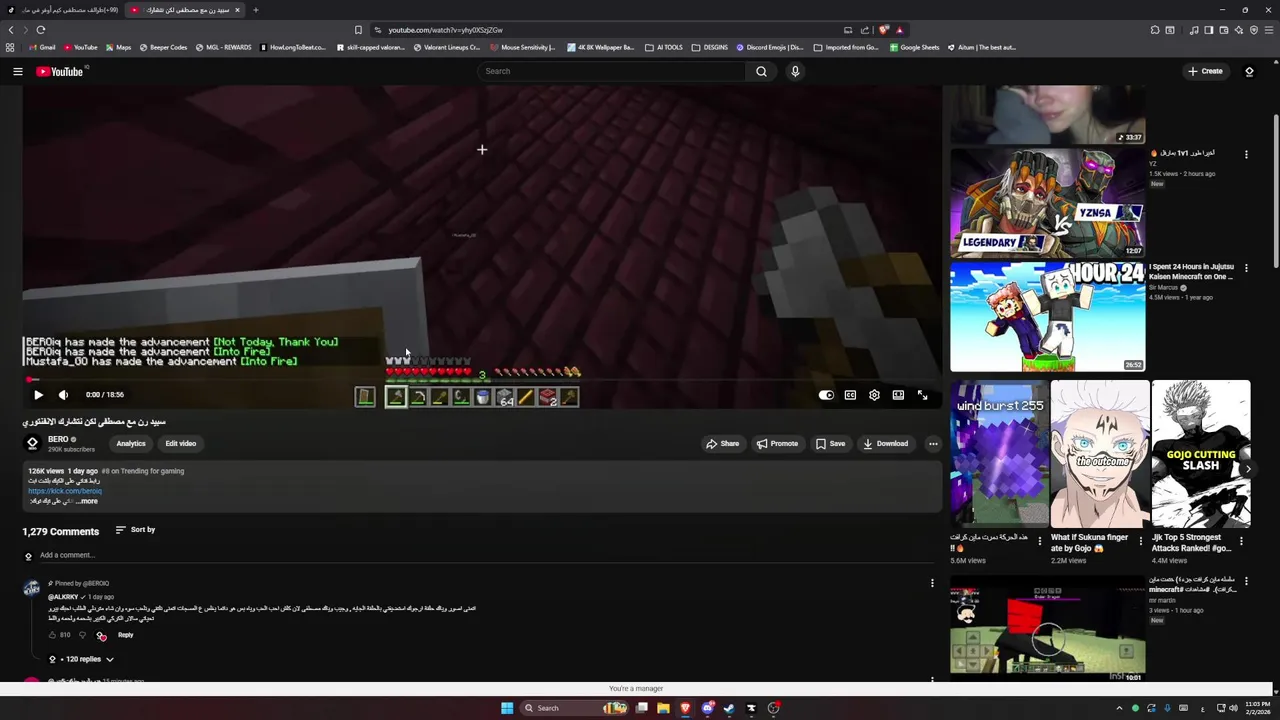Toggle the autoplay switch
Viewport: 1280px width, 720px height.
click(826, 395)
